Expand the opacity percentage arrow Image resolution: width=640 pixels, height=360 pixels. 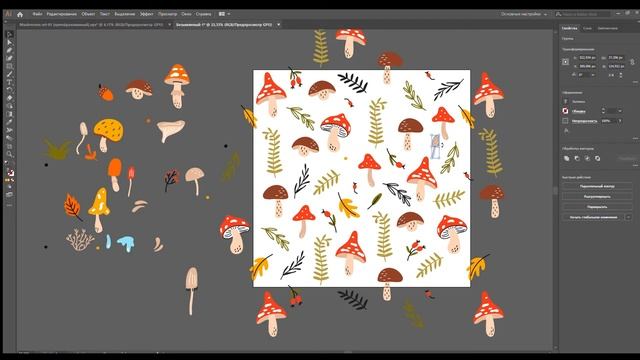[620, 121]
